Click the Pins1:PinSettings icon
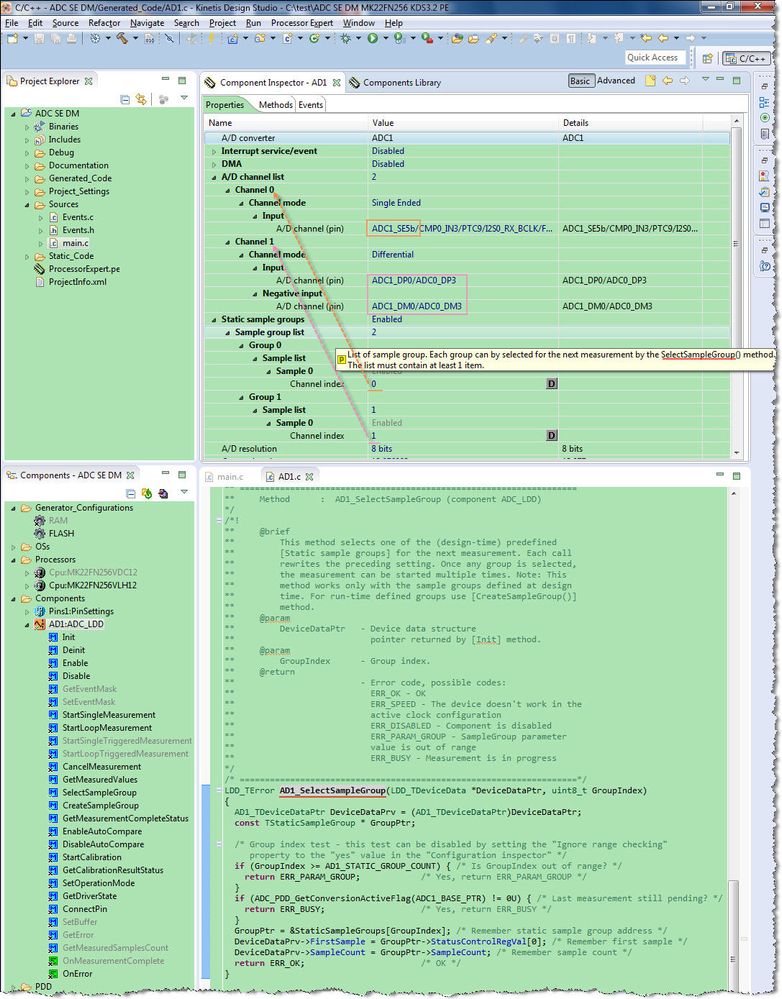 [x=40, y=611]
